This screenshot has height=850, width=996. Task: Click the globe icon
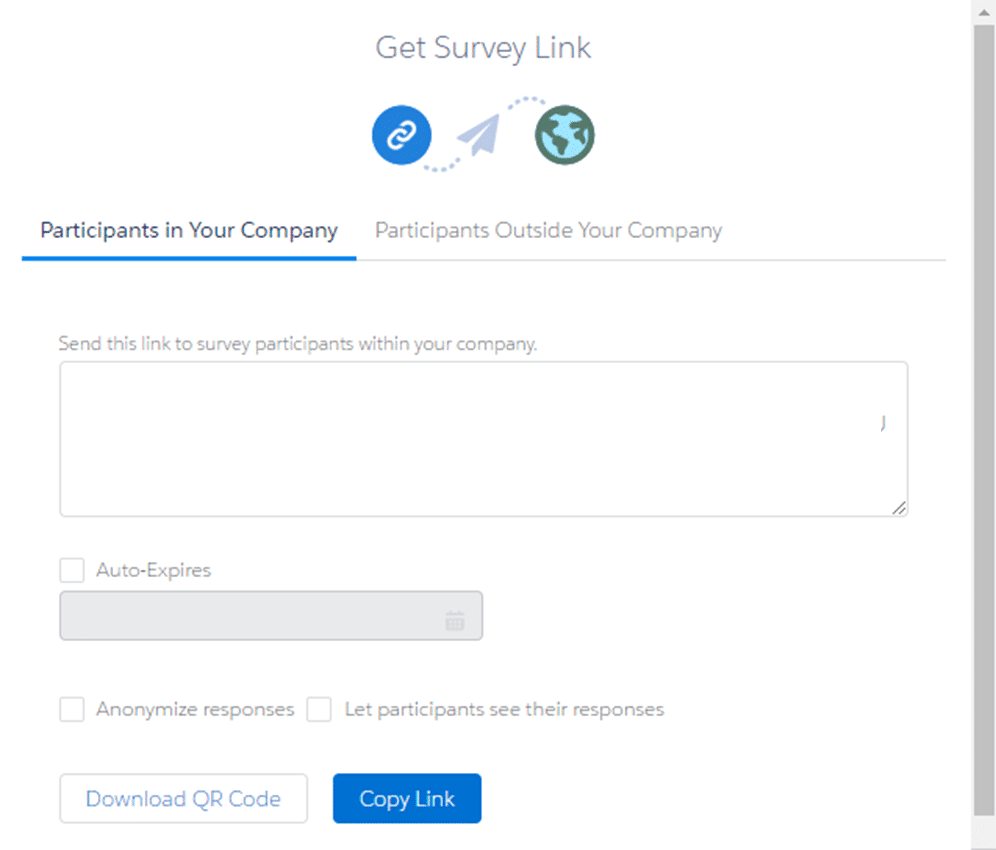point(565,135)
